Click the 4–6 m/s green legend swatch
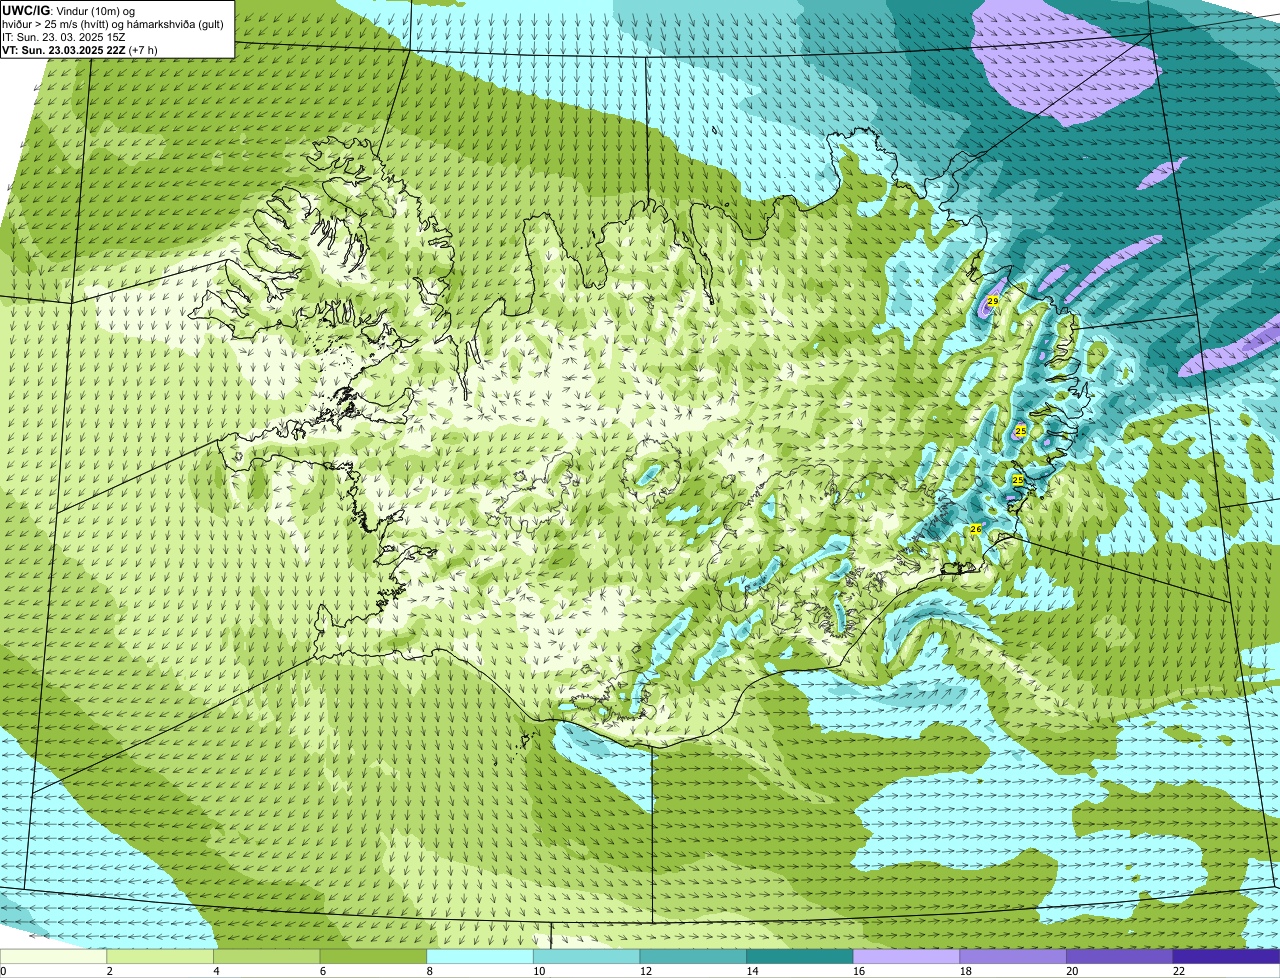1280x978 pixels. pos(267,956)
